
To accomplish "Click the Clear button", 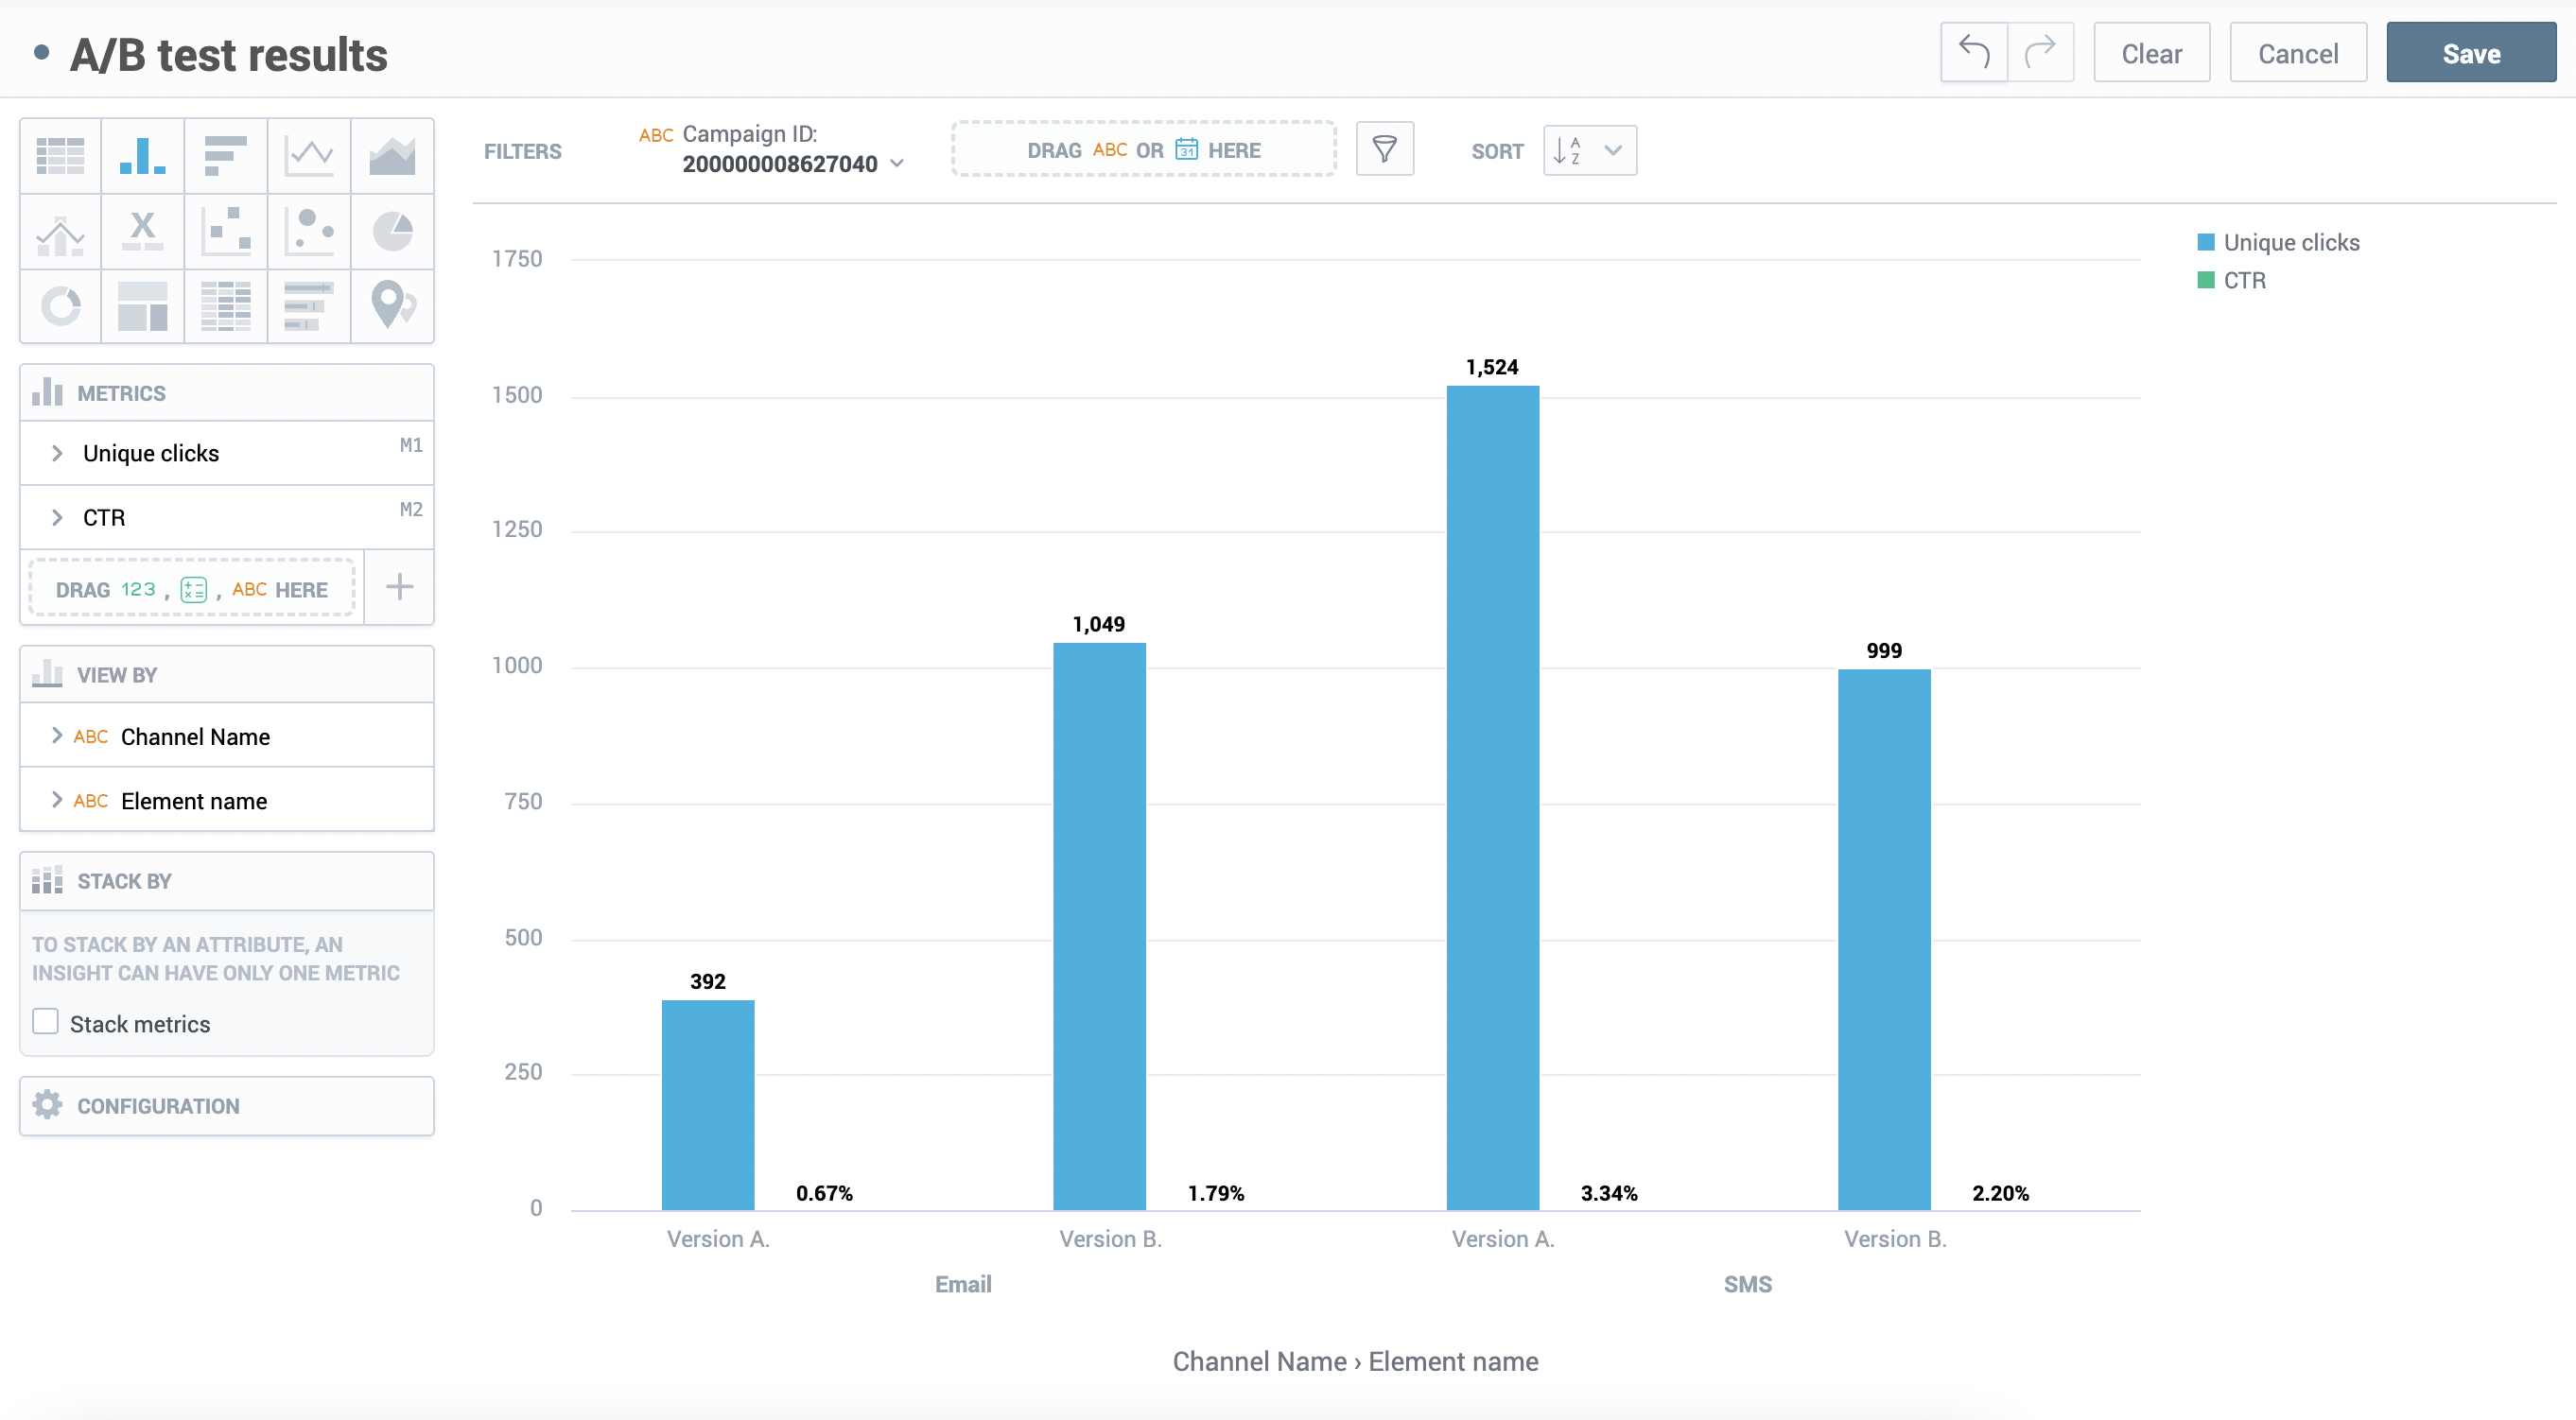I will point(2151,53).
